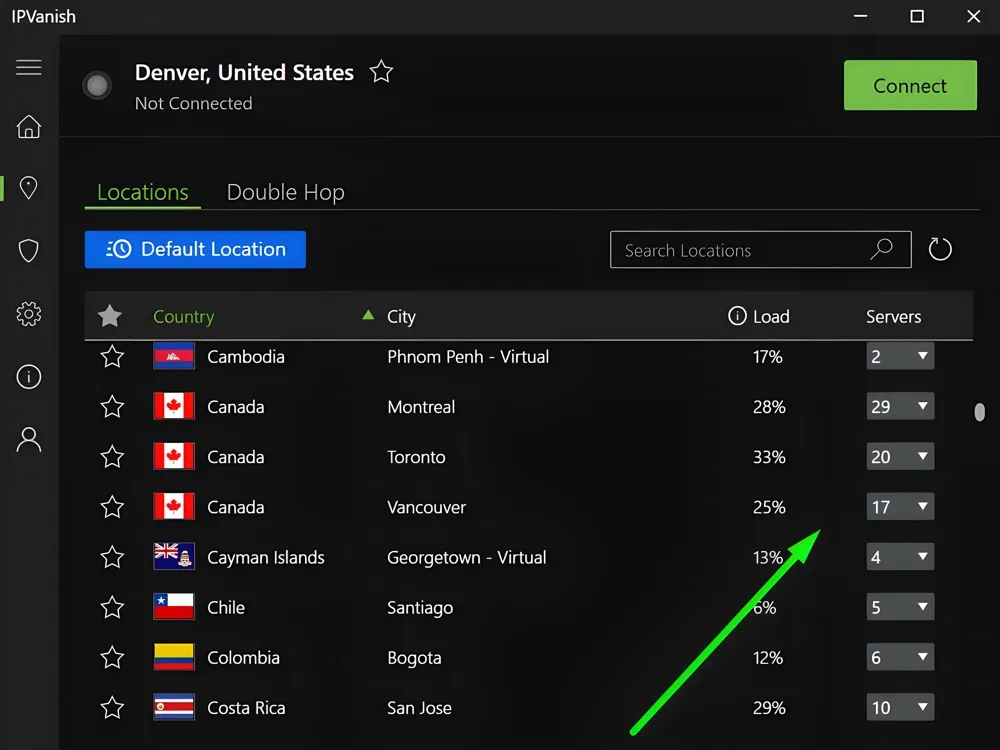Click the Canada flag for Montreal
This screenshot has height=750, width=1000.
tap(174, 406)
